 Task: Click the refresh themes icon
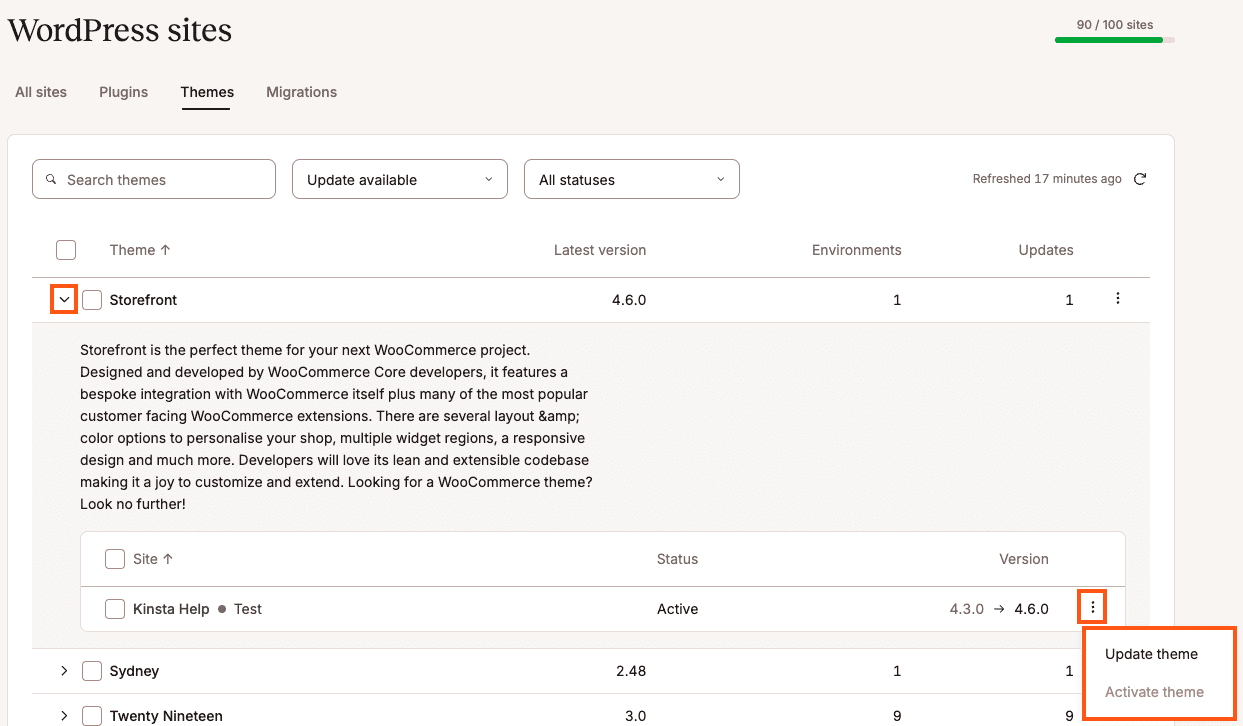(1140, 179)
